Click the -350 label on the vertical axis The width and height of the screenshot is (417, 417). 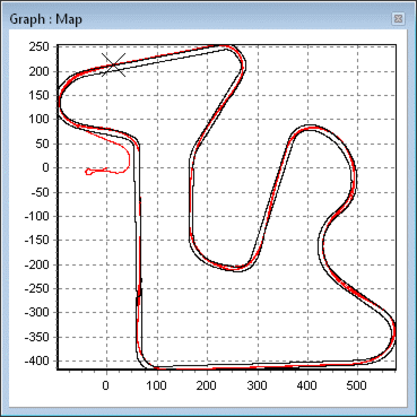[37, 337]
